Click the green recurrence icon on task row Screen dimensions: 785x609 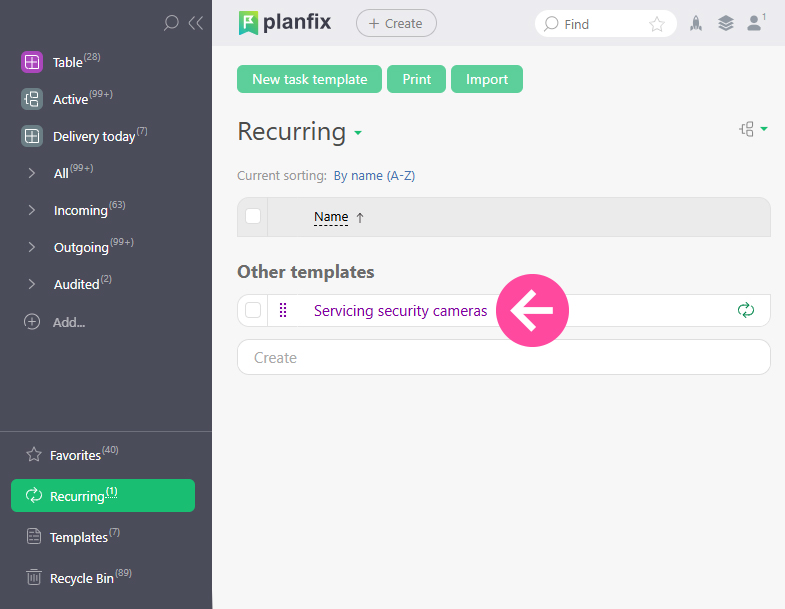(x=745, y=310)
